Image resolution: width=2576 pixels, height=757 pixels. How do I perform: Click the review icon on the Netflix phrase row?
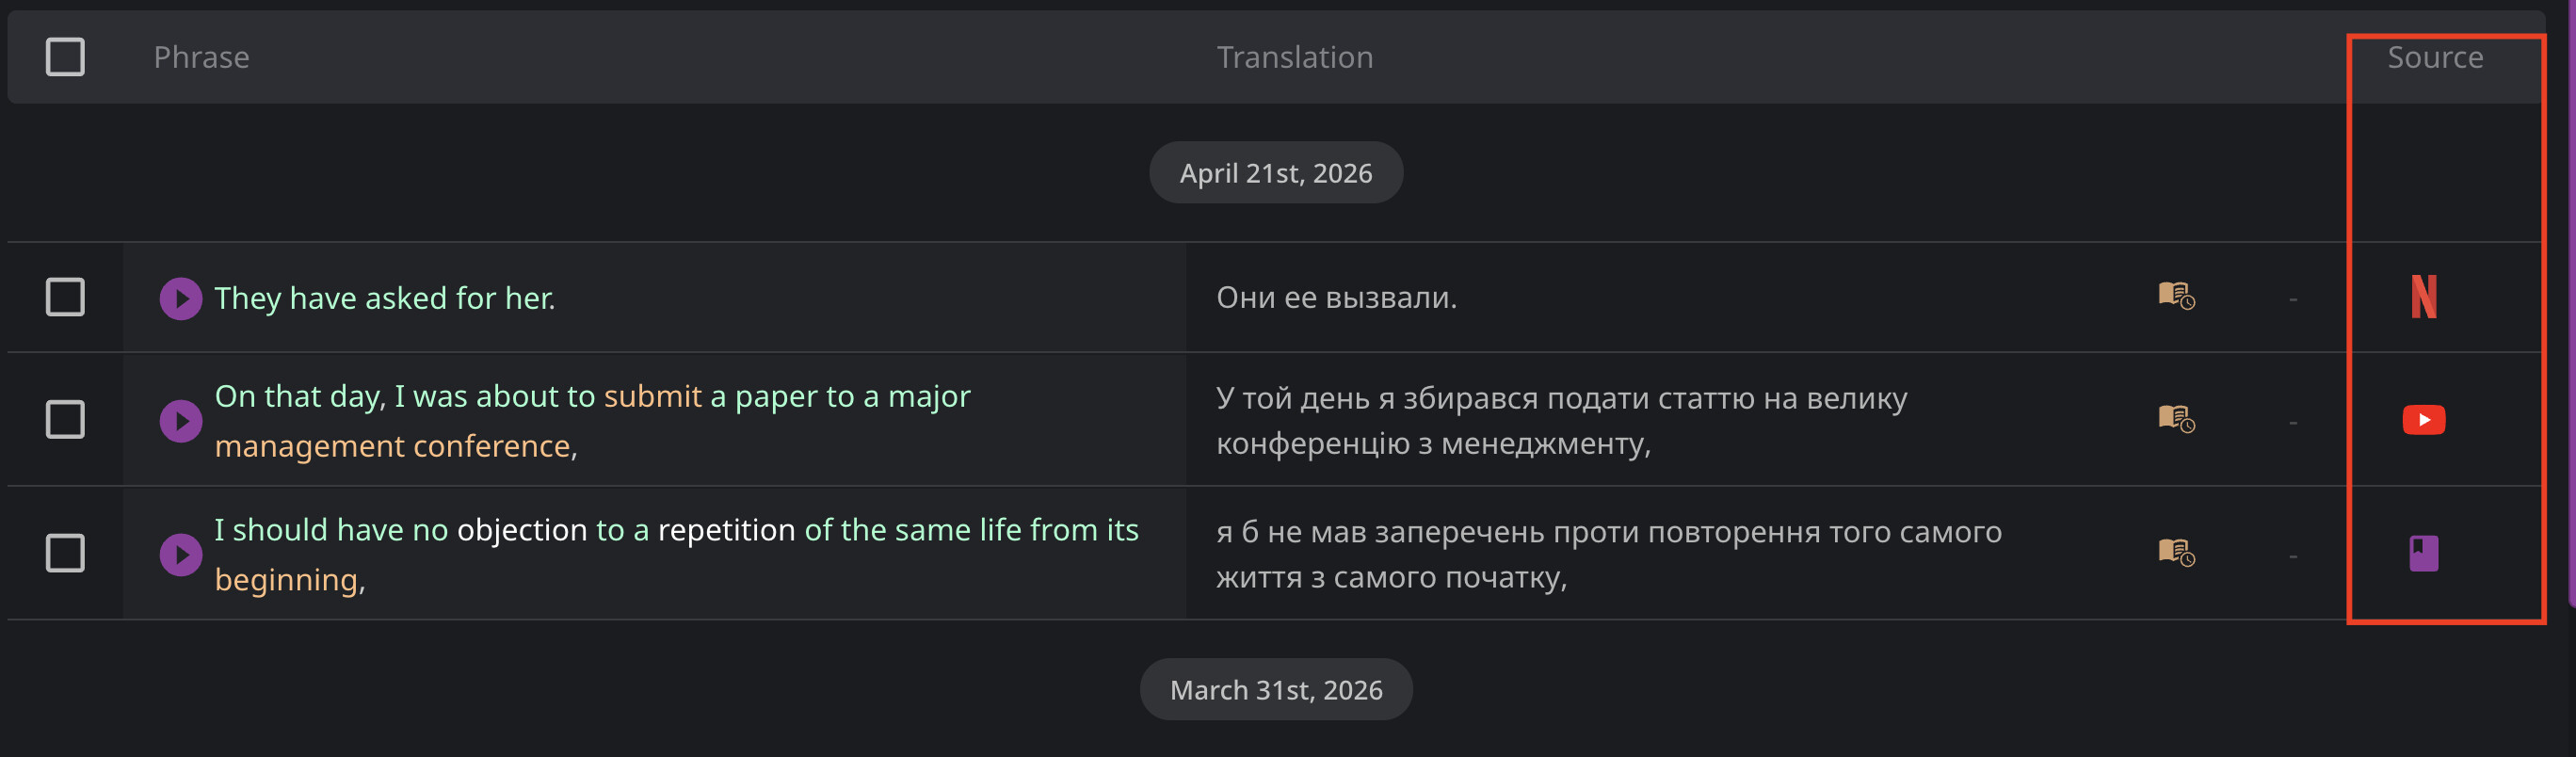pos(2176,296)
